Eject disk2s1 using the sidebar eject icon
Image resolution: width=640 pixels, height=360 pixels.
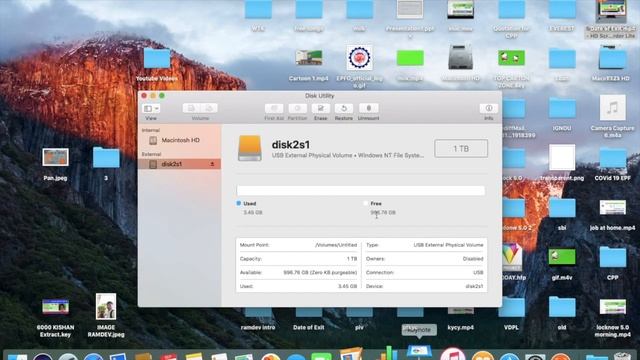(212, 164)
